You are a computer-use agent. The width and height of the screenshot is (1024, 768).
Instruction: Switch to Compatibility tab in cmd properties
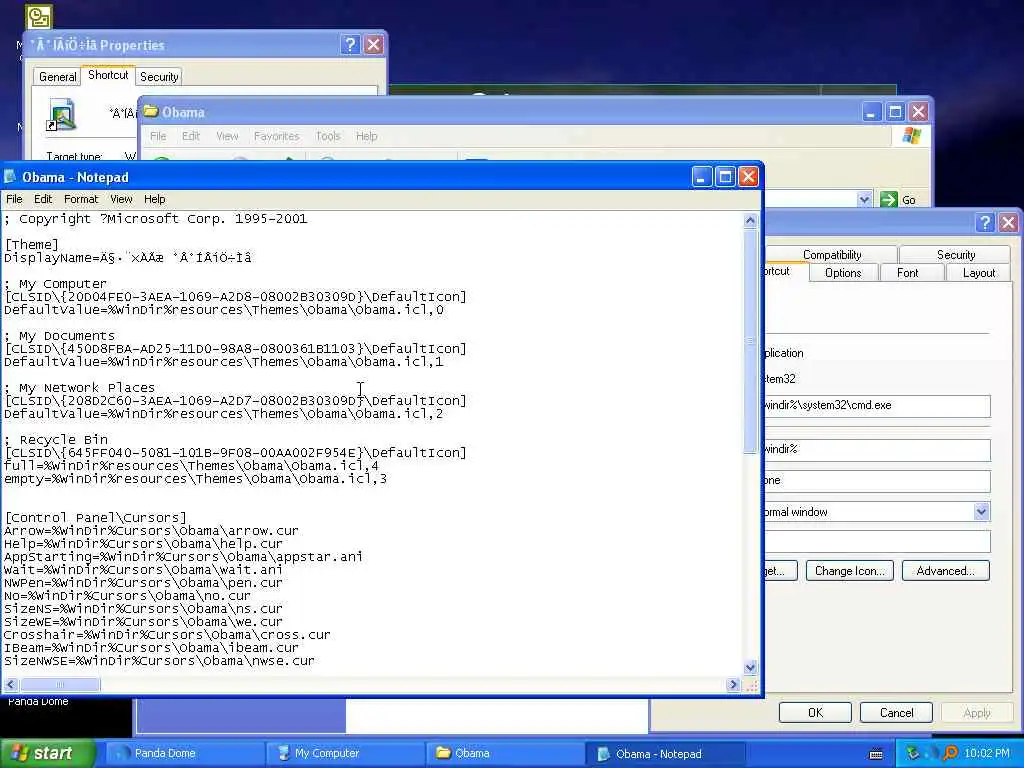[832, 255]
